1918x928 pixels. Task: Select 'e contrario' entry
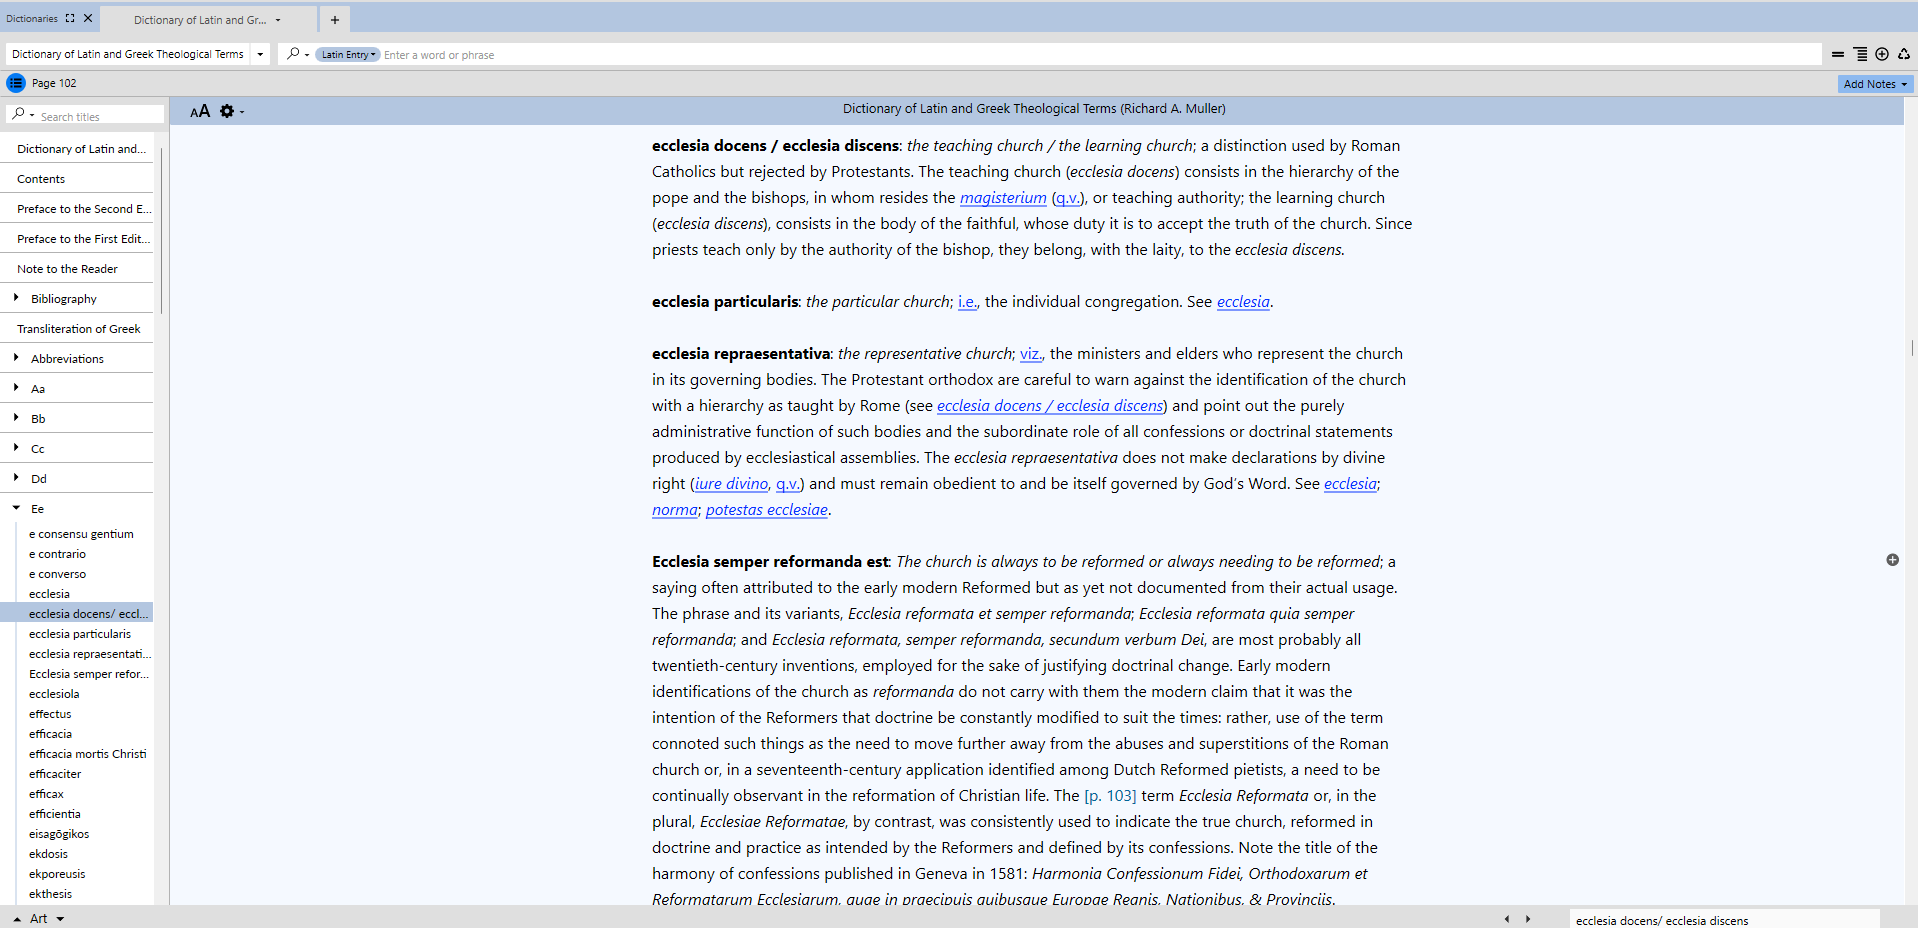pyautogui.click(x=57, y=554)
